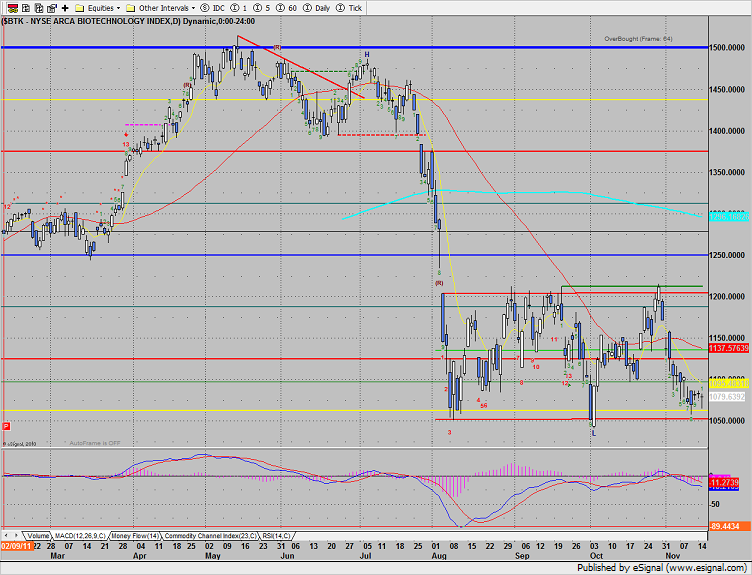Click the red P marker icon
This screenshot has height=575, width=752.
click(6, 426)
